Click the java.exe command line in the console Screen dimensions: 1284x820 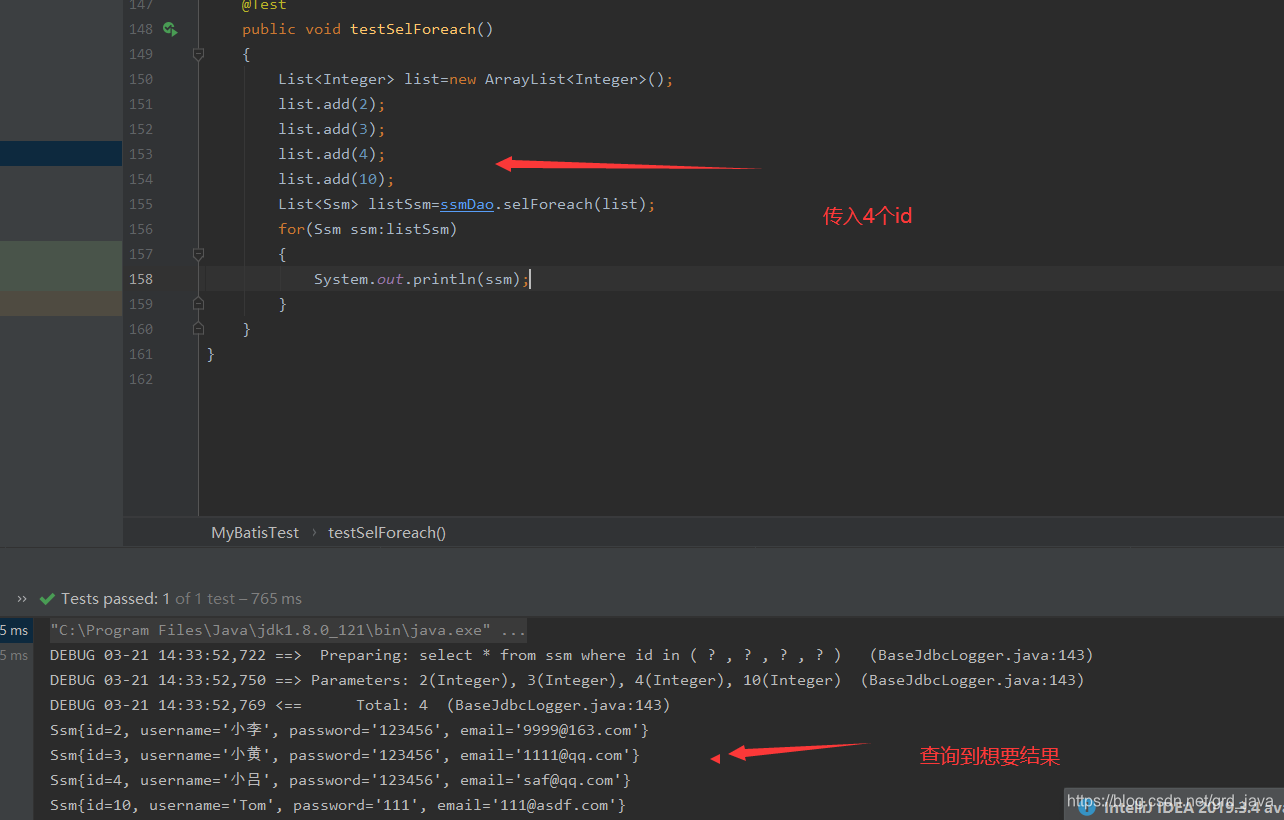pos(288,630)
